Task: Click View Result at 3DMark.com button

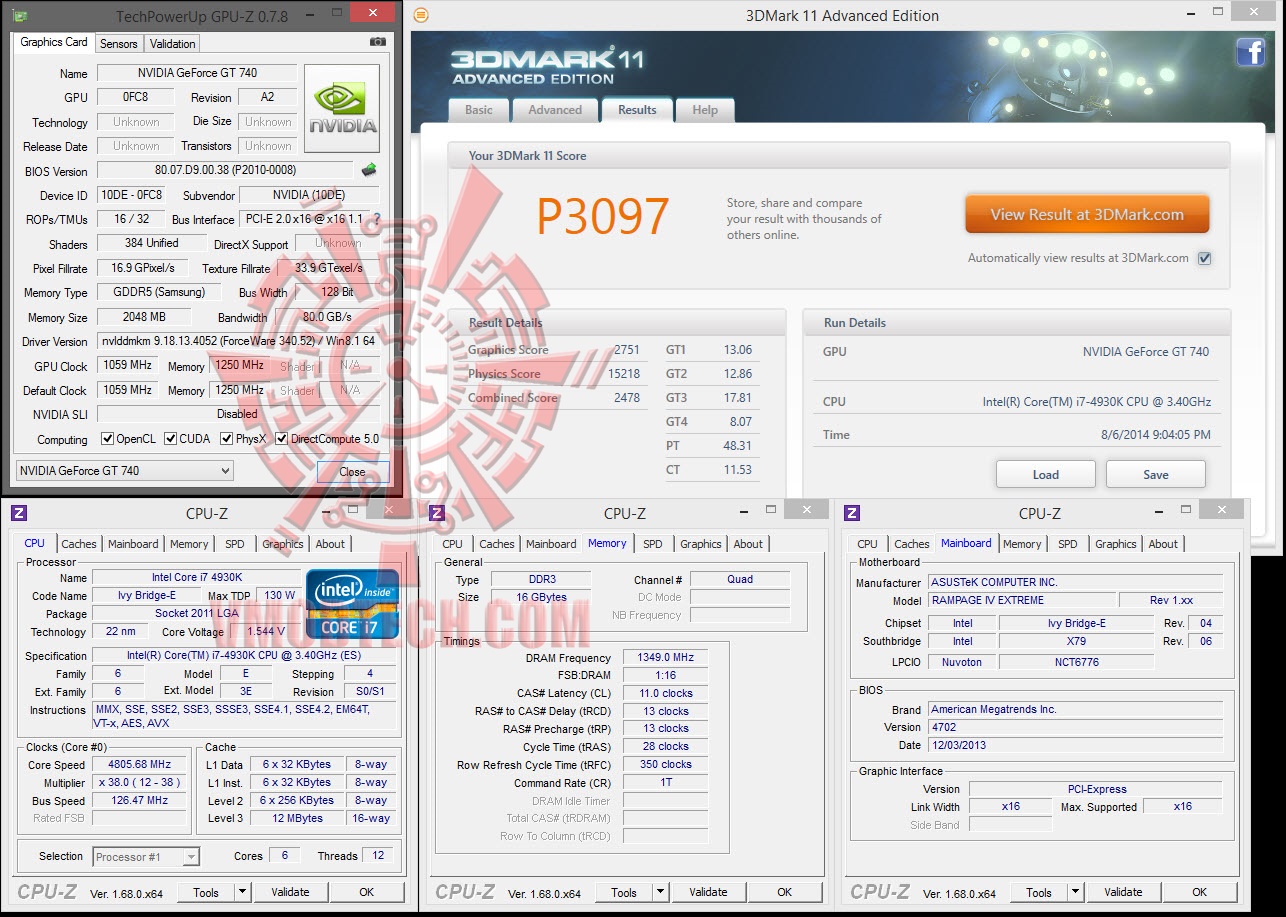Action: tap(1087, 214)
